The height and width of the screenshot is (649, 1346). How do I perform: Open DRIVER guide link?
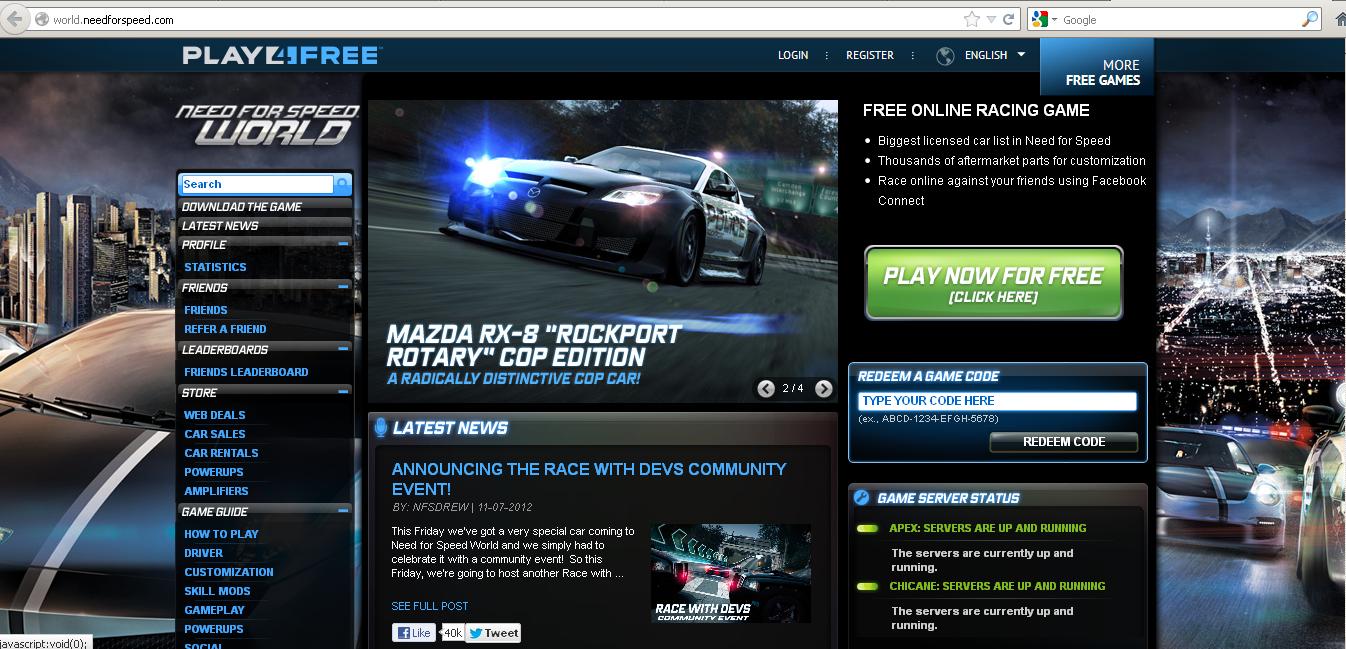(x=203, y=553)
